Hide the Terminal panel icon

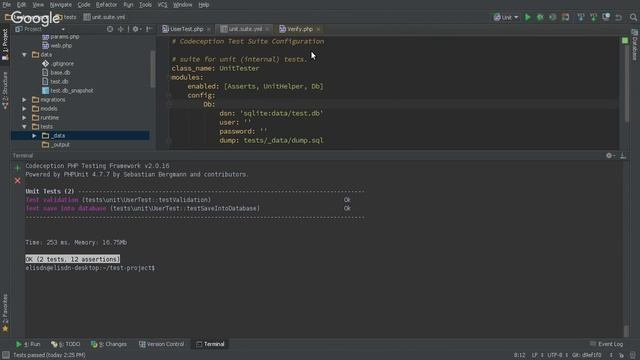pos(623,156)
